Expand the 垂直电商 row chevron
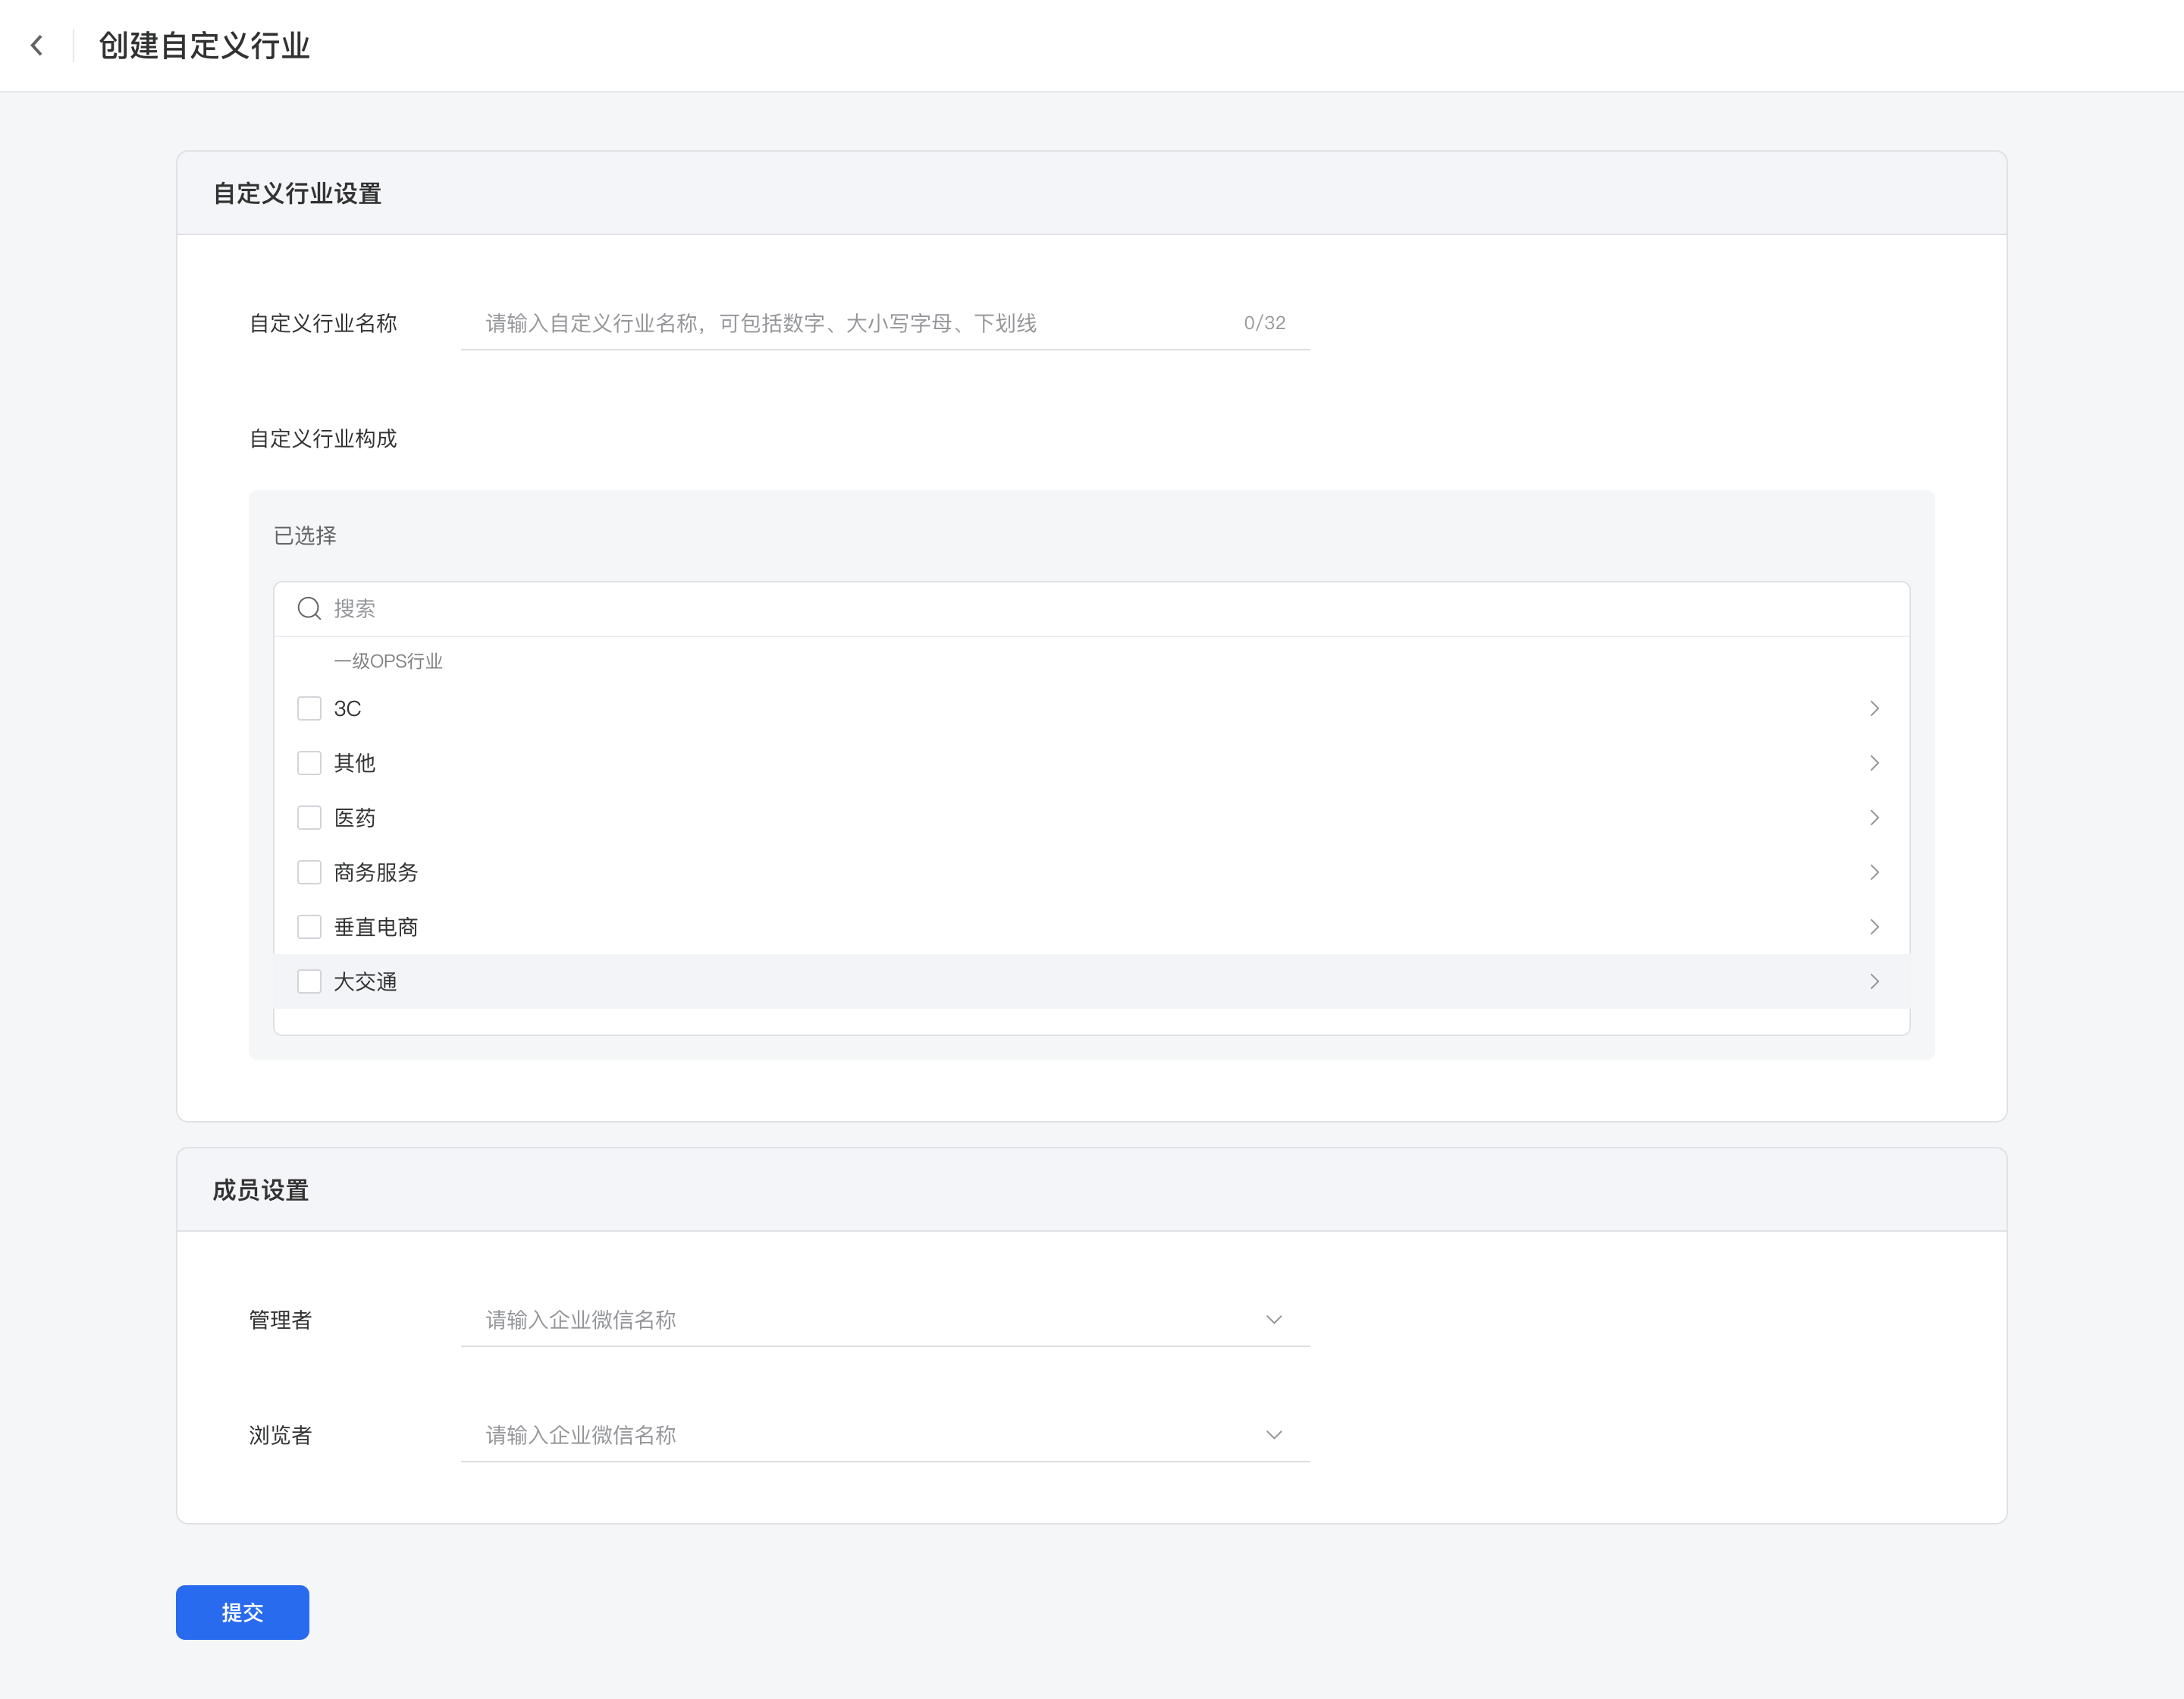This screenshot has height=1699, width=2184. pos(1874,926)
